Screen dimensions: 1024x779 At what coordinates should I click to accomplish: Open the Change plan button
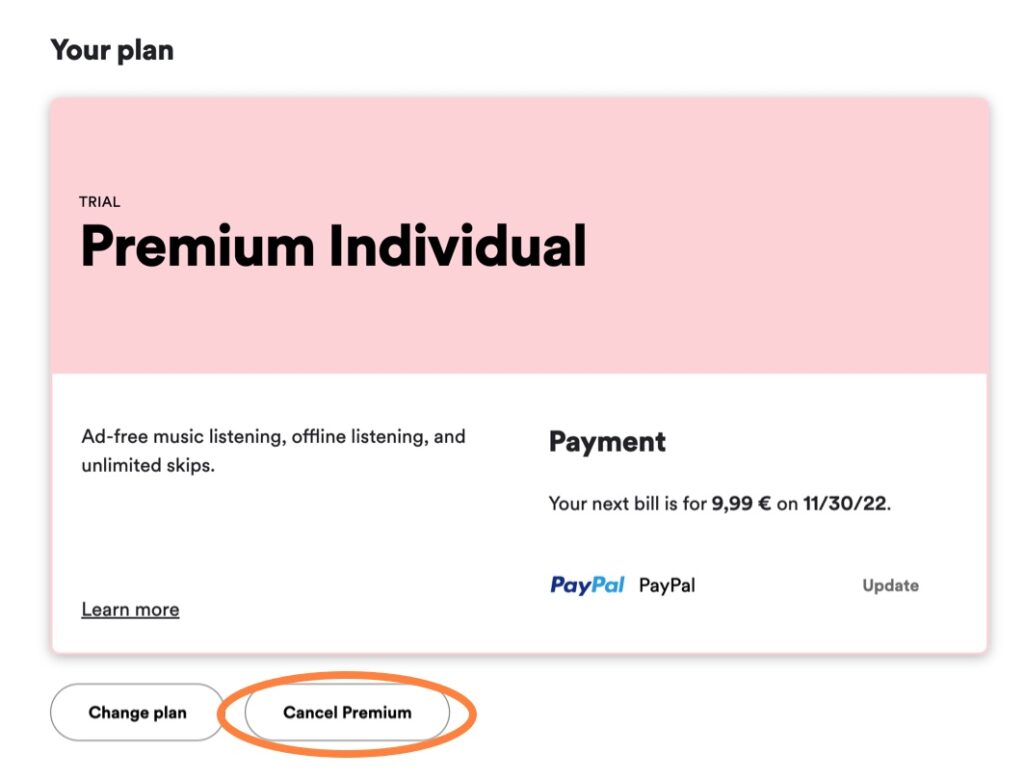[137, 712]
